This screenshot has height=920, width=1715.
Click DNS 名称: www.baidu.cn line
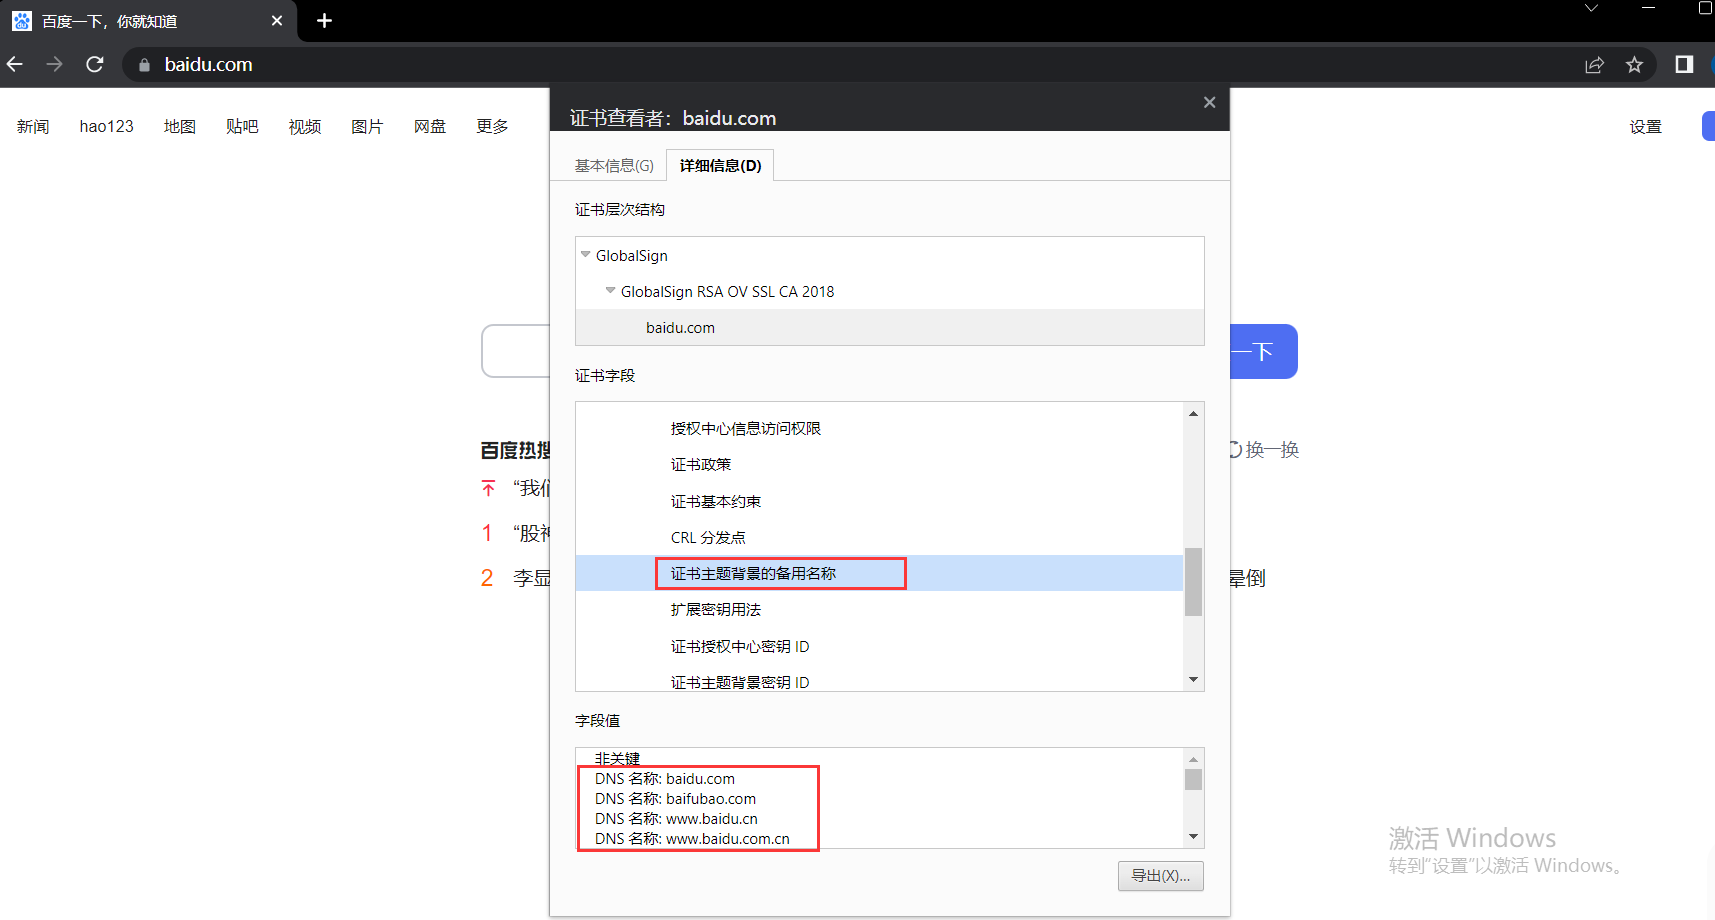676,819
